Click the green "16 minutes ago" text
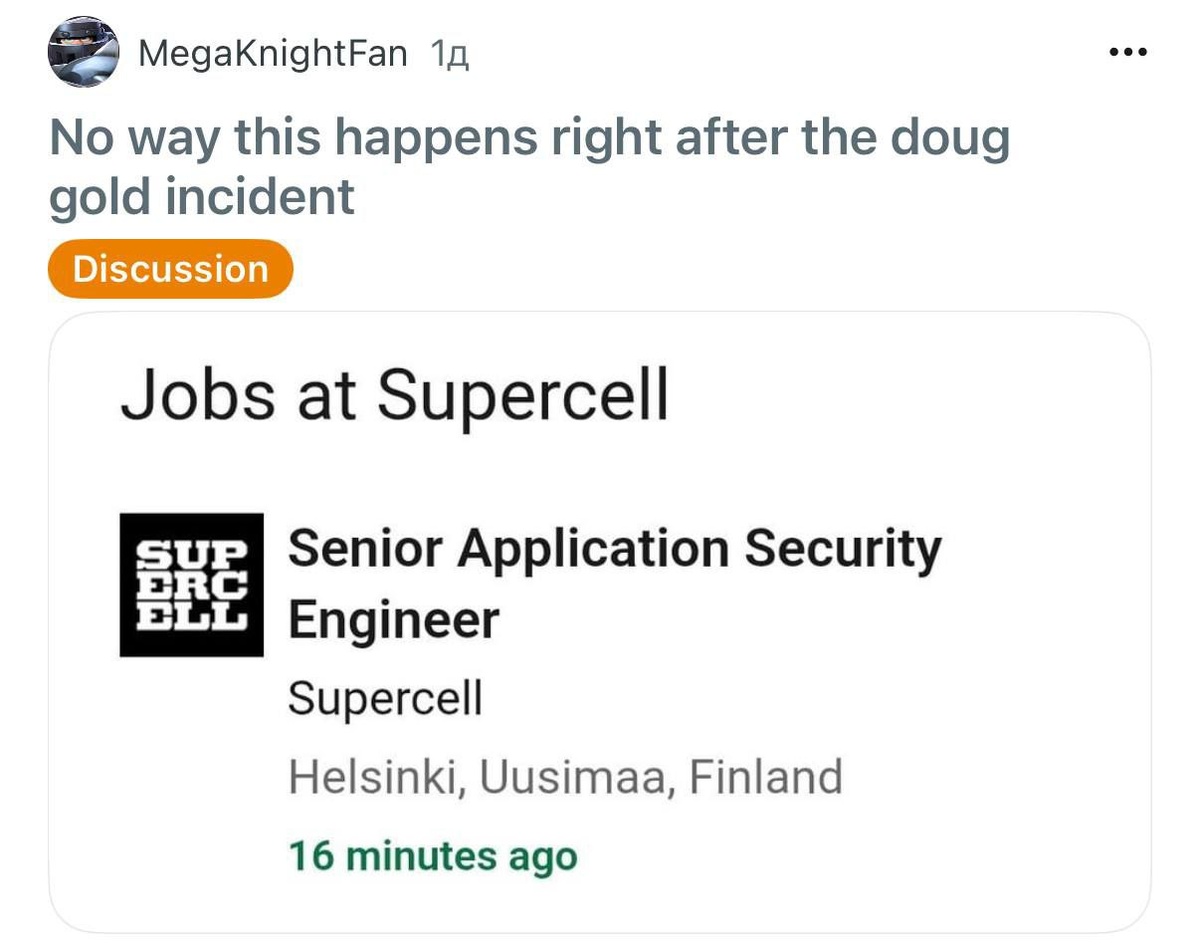Screen dimensions: 1200x946 [432, 856]
